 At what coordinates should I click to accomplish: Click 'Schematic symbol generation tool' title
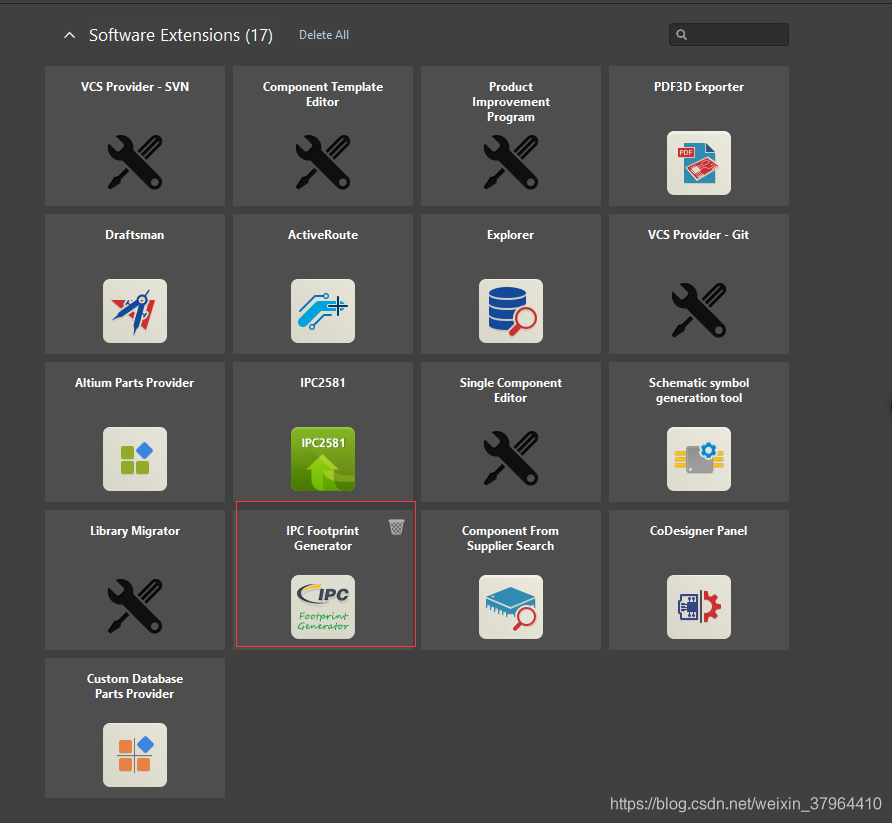699,390
